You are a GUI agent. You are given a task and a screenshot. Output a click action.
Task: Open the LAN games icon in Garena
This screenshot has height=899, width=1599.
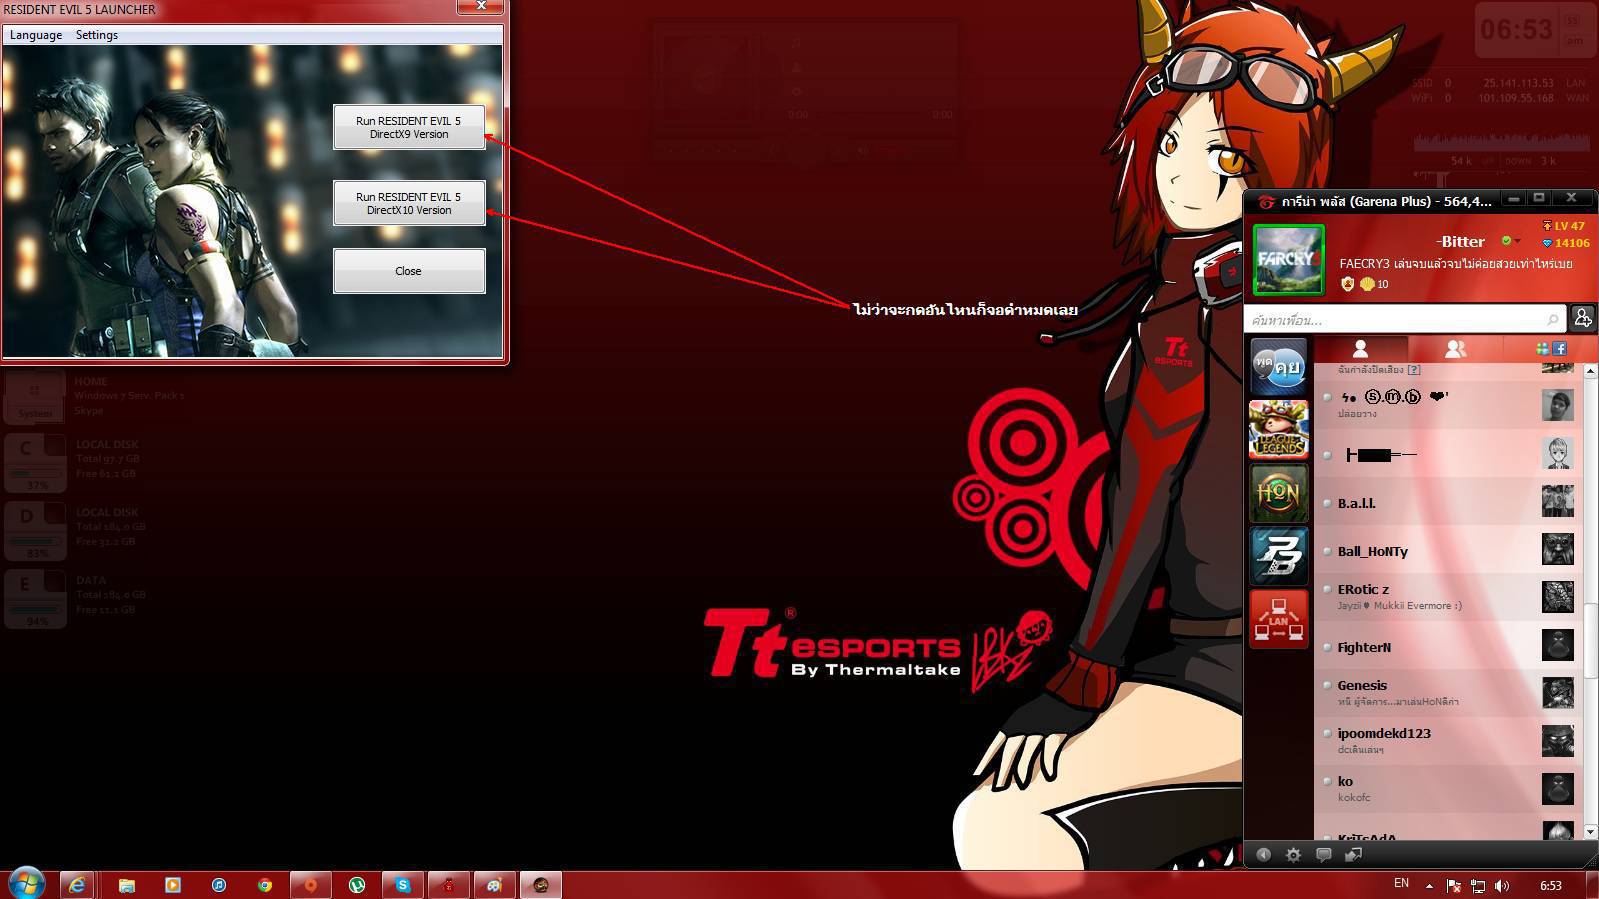click(x=1278, y=618)
